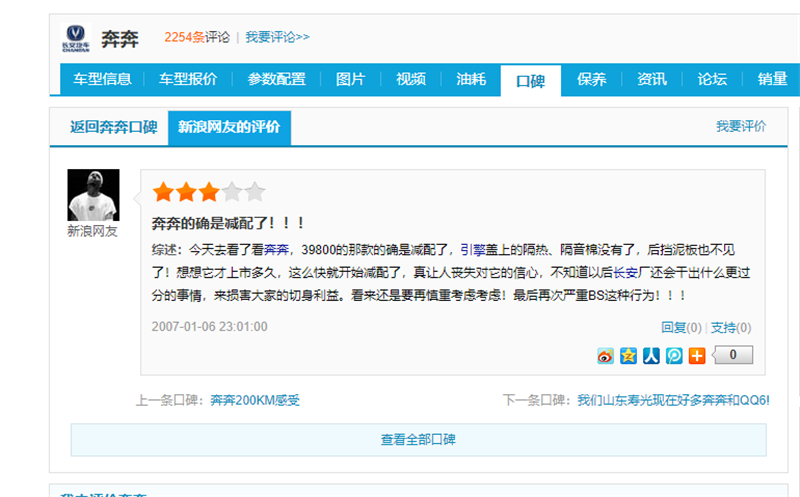This screenshot has width=800, height=497.
Task: Open the 2254条评论 link
Action: [x=197, y=37]
